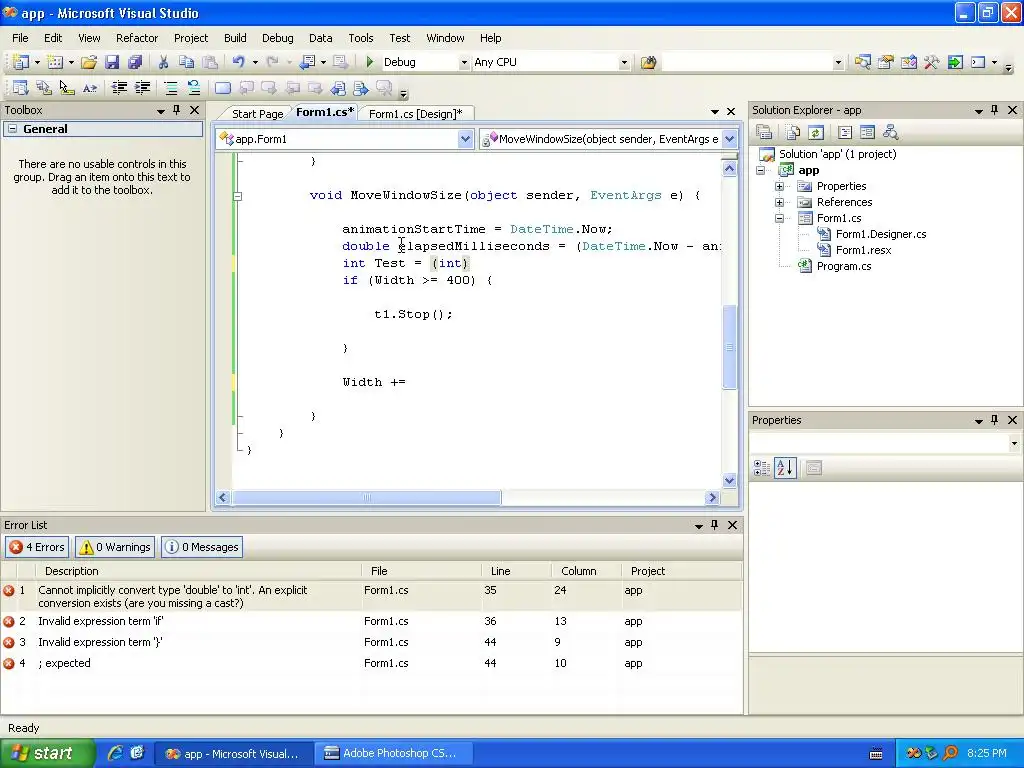Toggle auto-hide pin on Solution Explorer panel
This screenshot has width=1024, height=768.
(995, 110)
